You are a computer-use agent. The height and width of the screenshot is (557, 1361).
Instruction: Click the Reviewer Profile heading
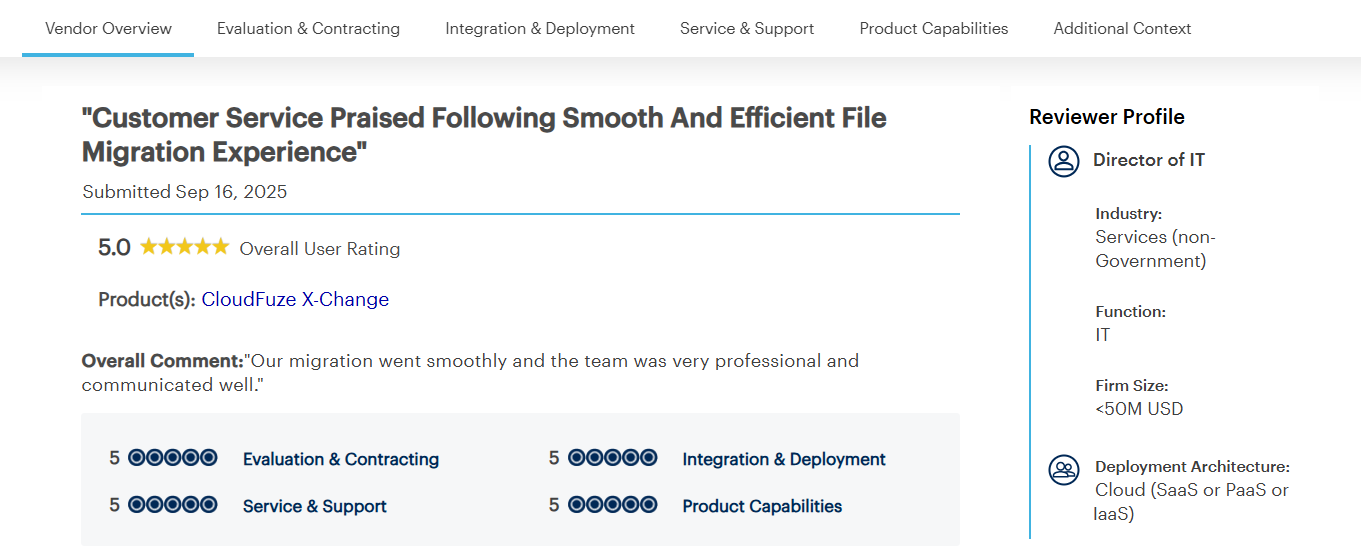[x=1107, y=117]
